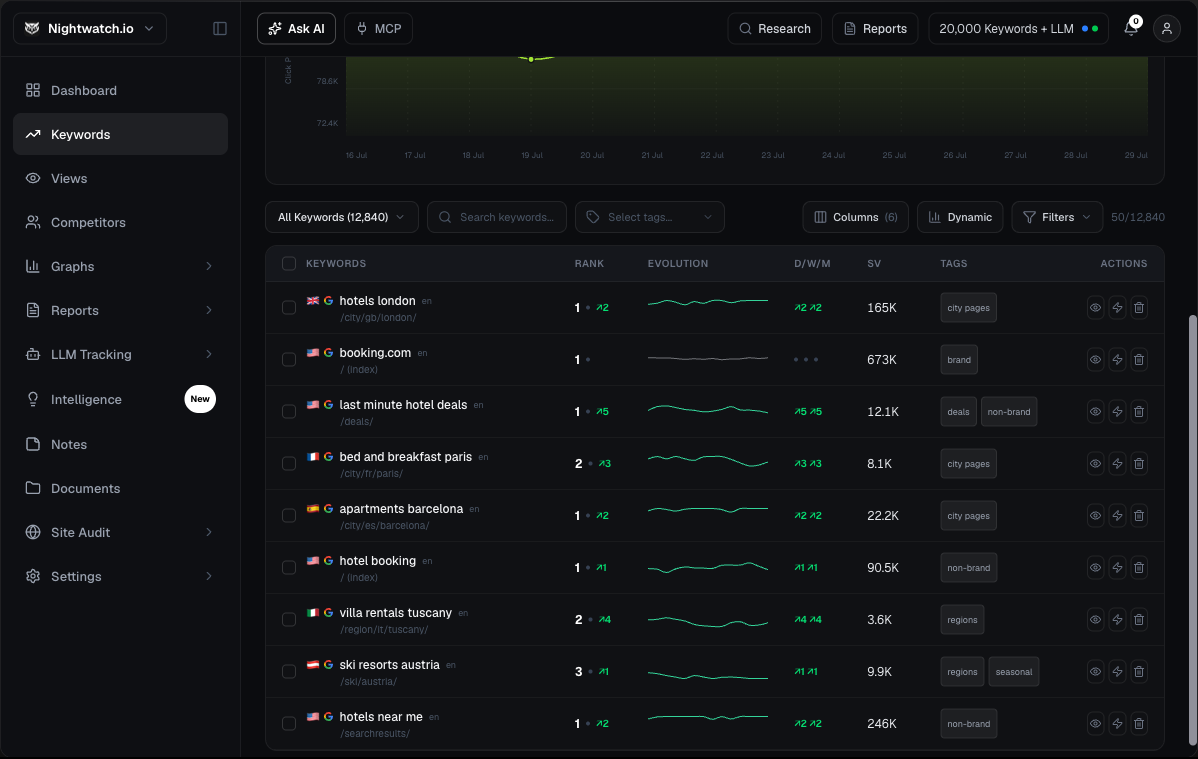Toggle the sidebar collapse icon
The image size is (1198, 759).
(x=219, y=28)
